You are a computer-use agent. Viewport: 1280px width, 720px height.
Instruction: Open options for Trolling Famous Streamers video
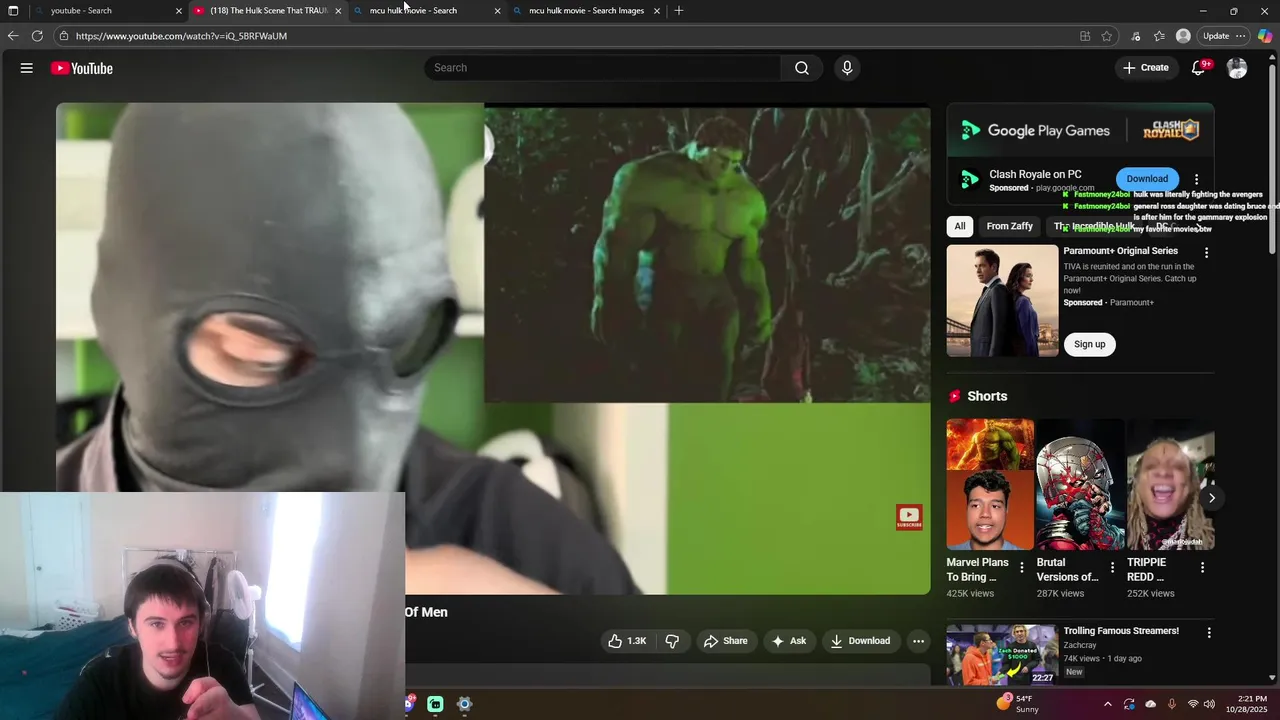coord(1209,633)
